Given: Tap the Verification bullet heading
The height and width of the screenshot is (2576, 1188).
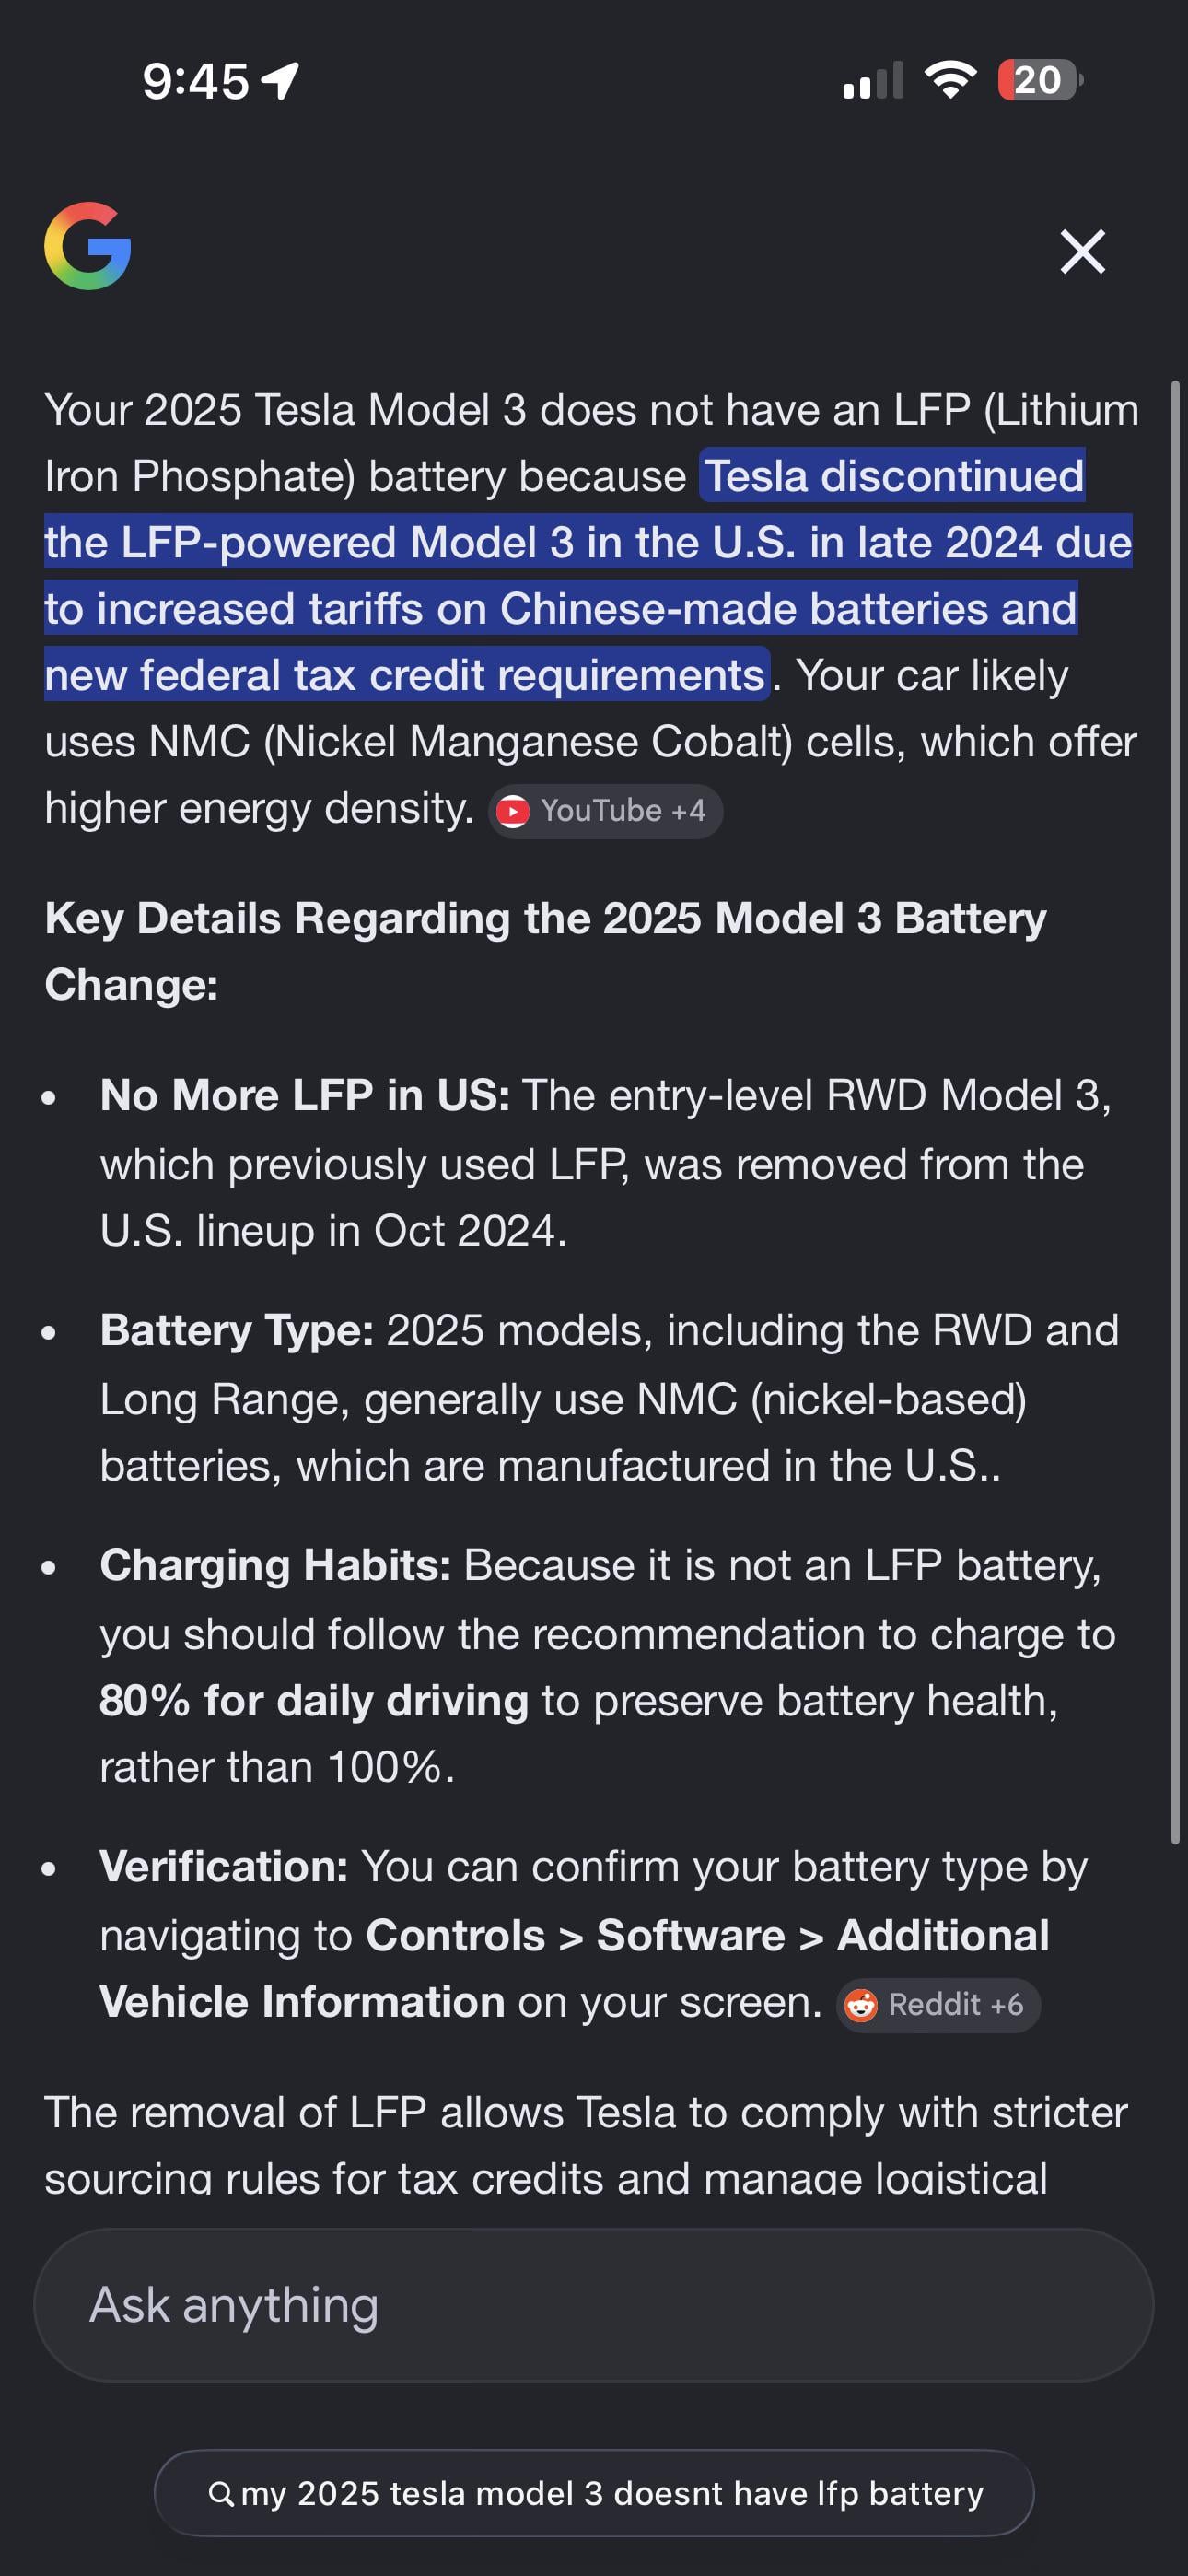Looking at the screenshot, I should pyautogui.click(x=224, y=1866).
